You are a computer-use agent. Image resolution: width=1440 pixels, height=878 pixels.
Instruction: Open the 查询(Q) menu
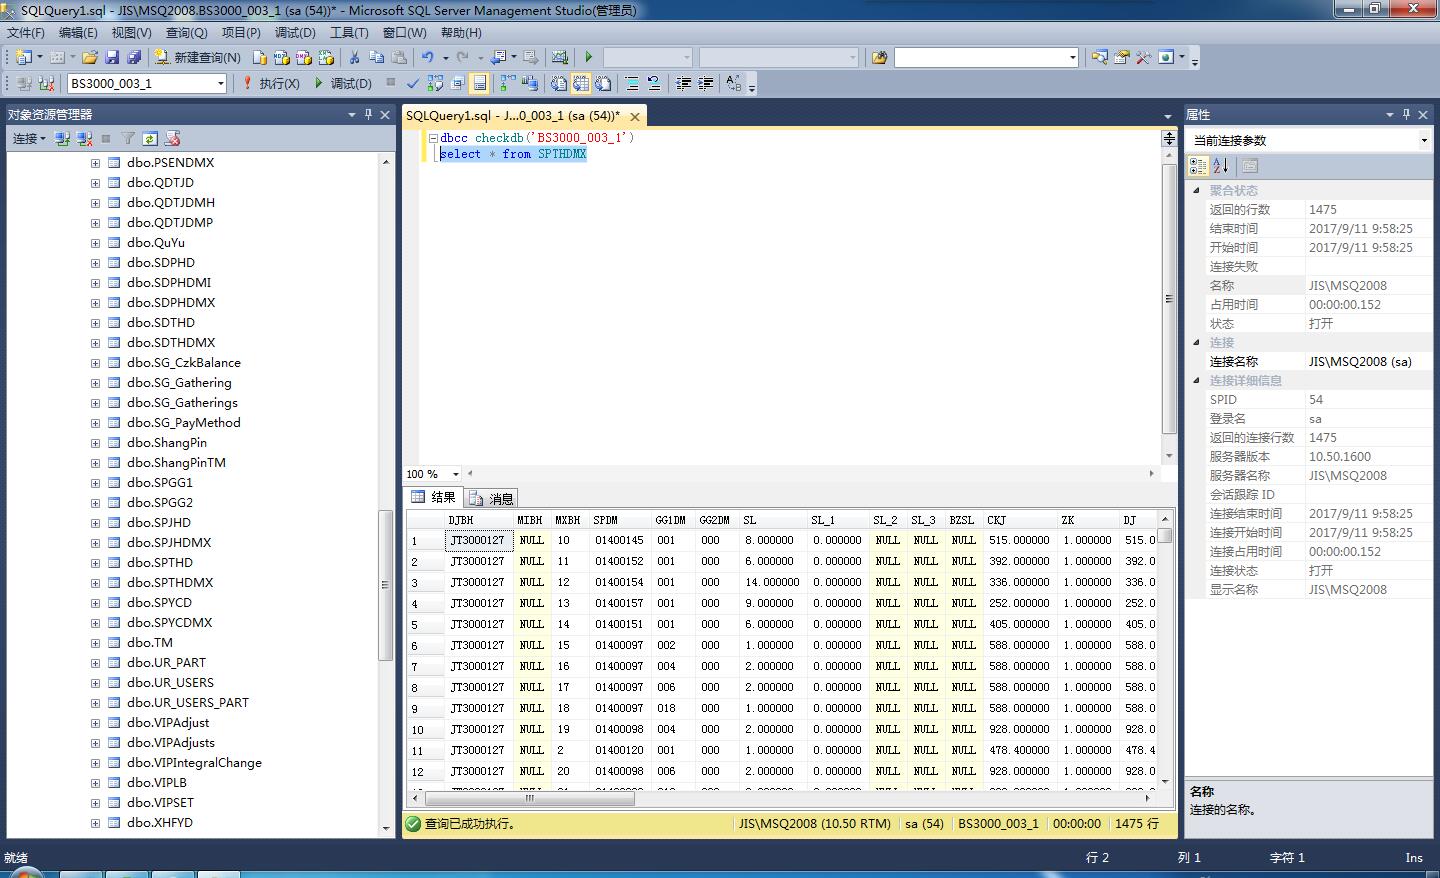[x=186, y=32]
